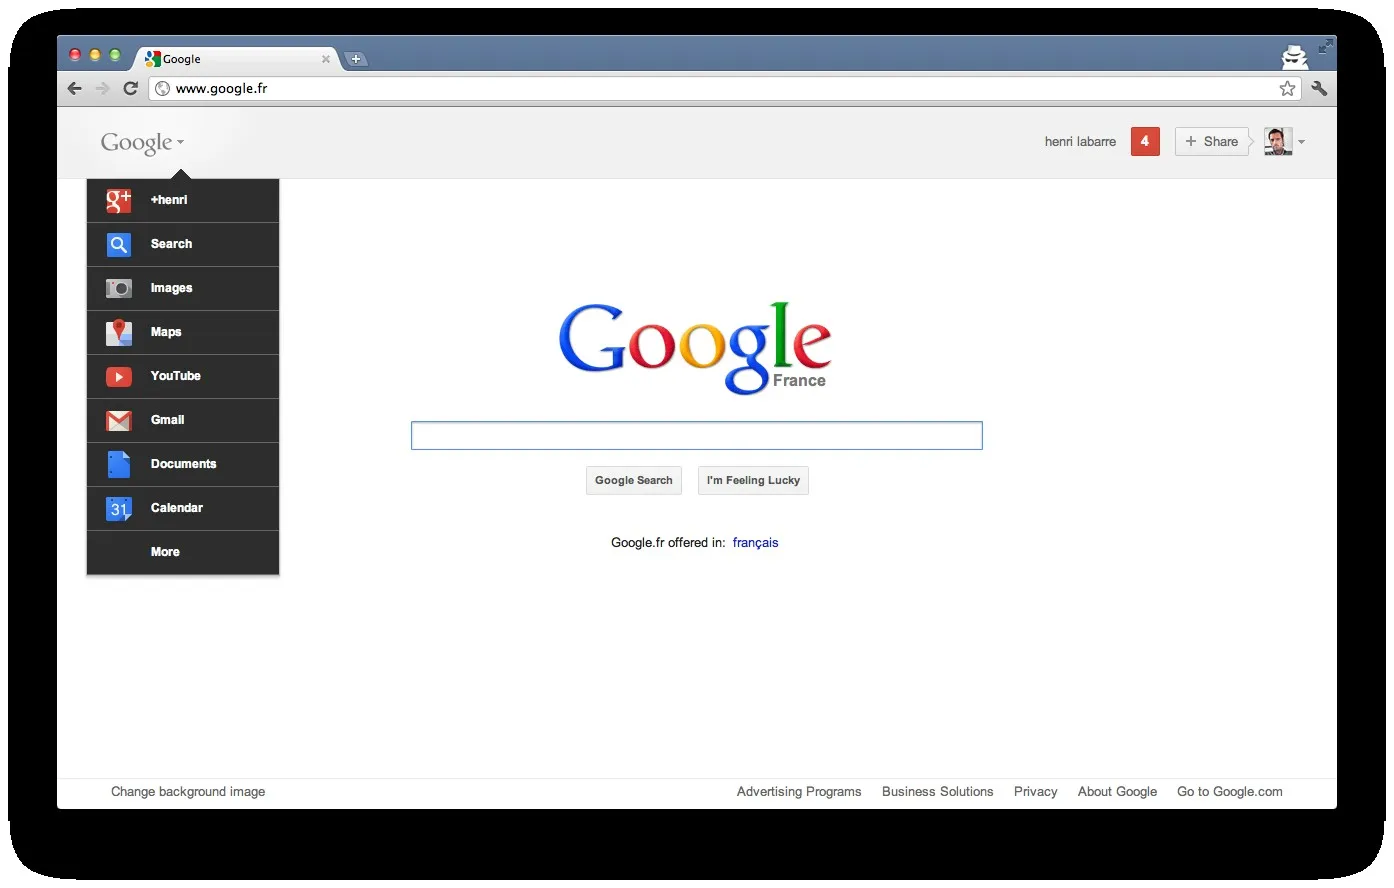Click the Calendar 31 icon
Viewport: 1394px width, 888px height.
pyautogui.click(x=119, y=509)
